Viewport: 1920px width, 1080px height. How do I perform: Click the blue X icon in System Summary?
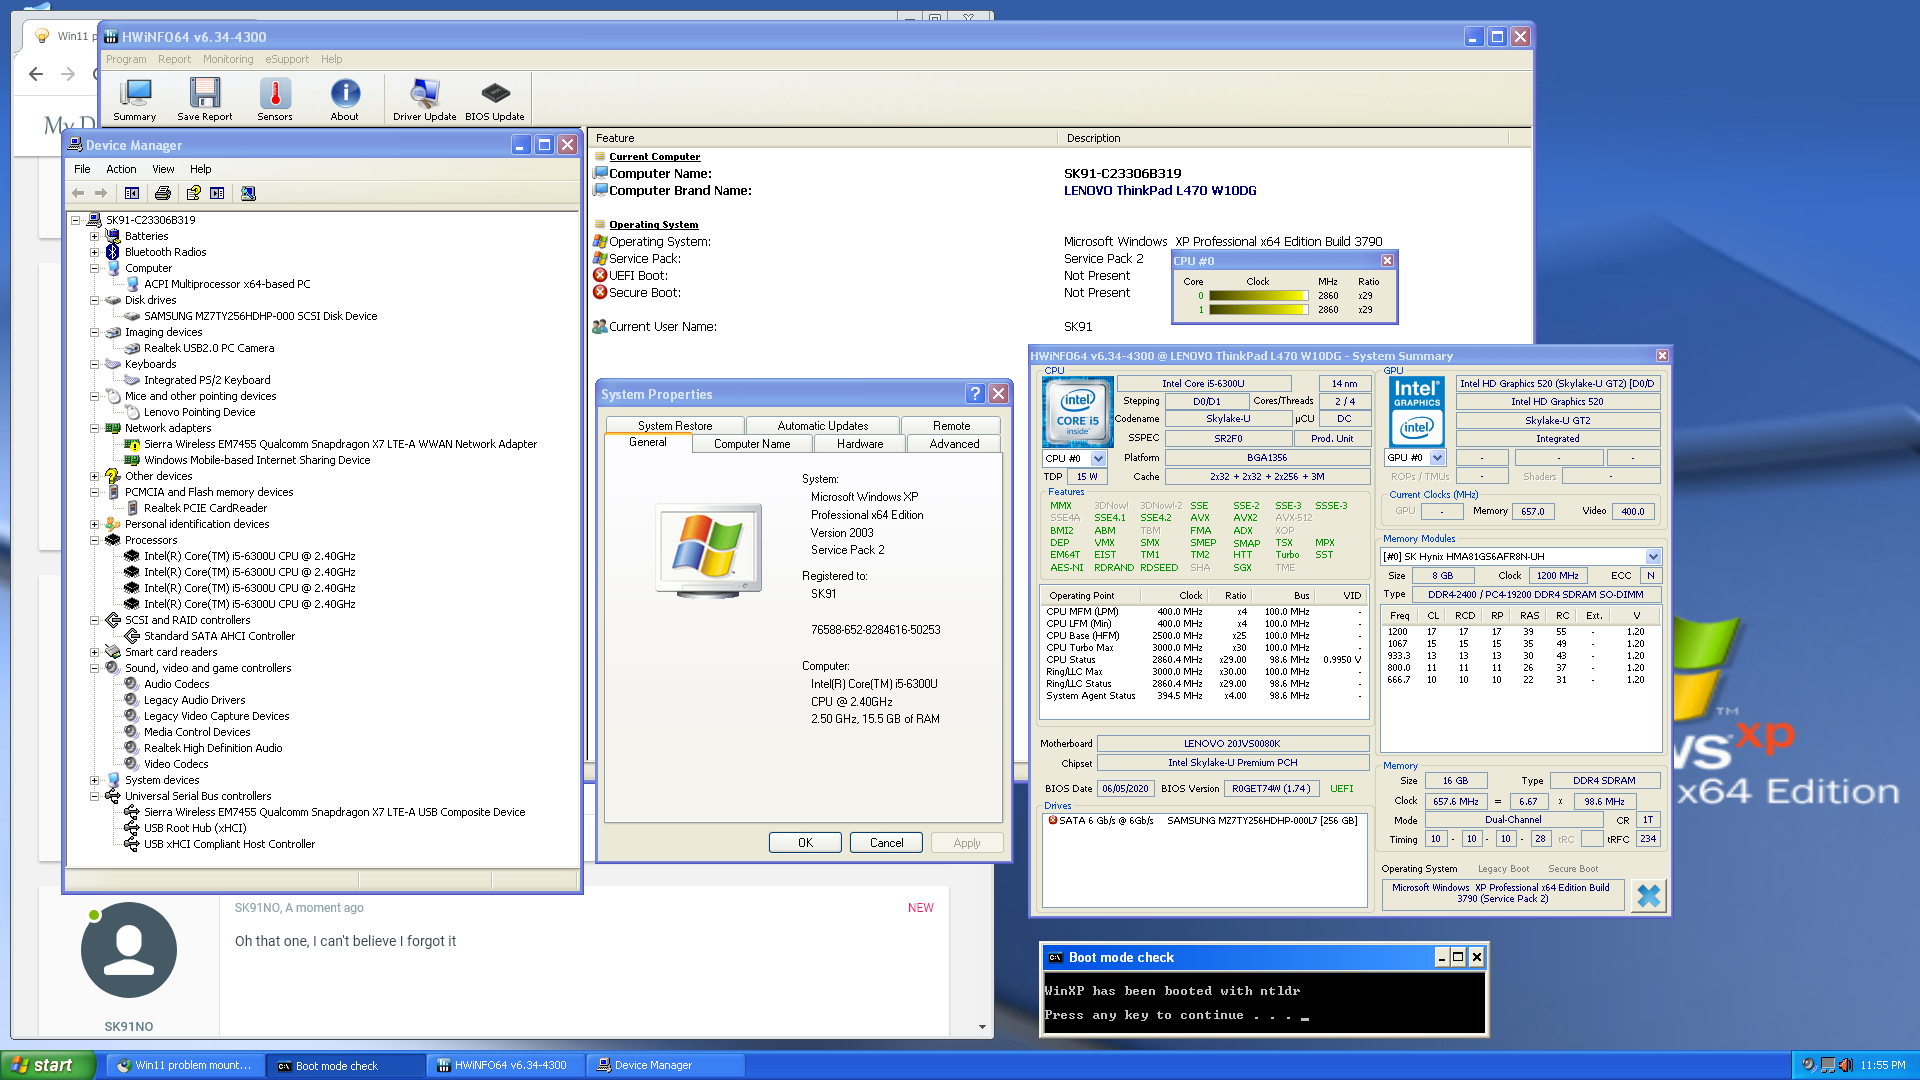tap(1649, 895)
